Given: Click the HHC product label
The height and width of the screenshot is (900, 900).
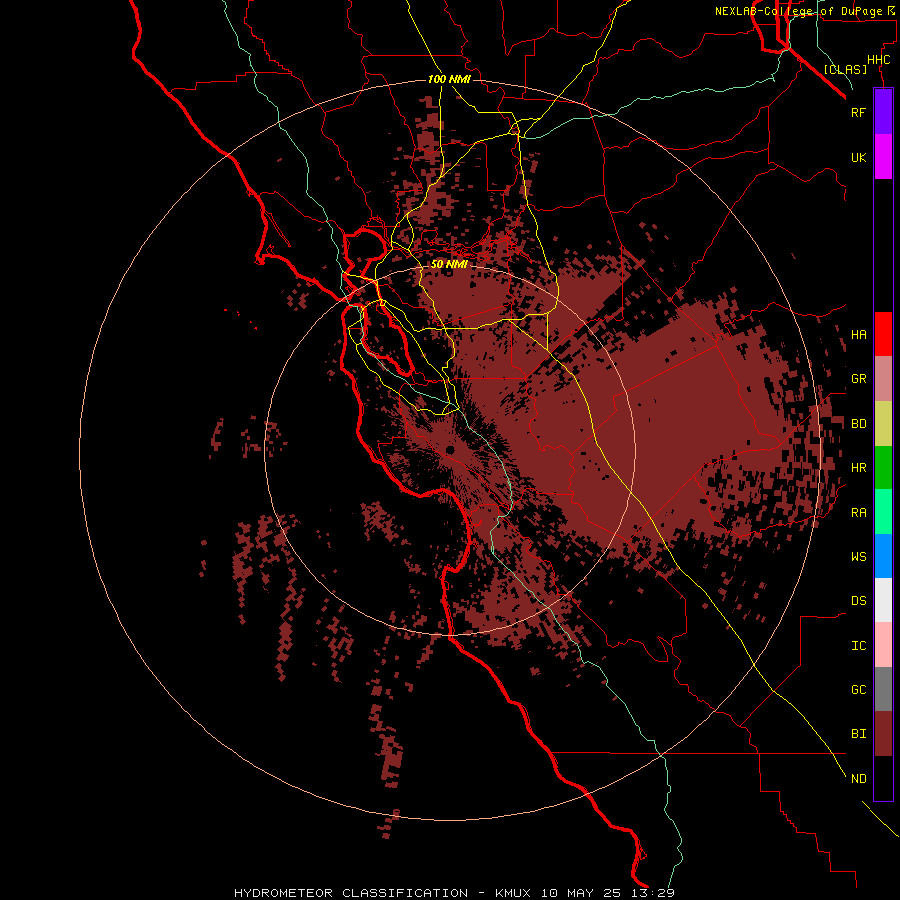Looking at the screenshot, I should 878,59.
